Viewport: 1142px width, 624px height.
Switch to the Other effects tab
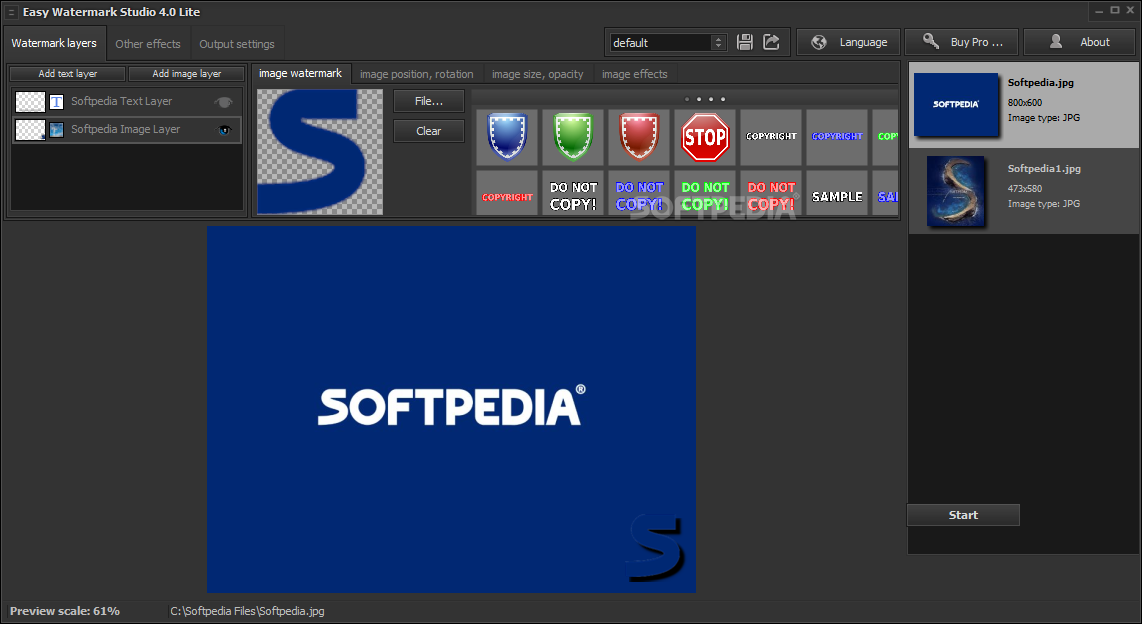point(148,44)
